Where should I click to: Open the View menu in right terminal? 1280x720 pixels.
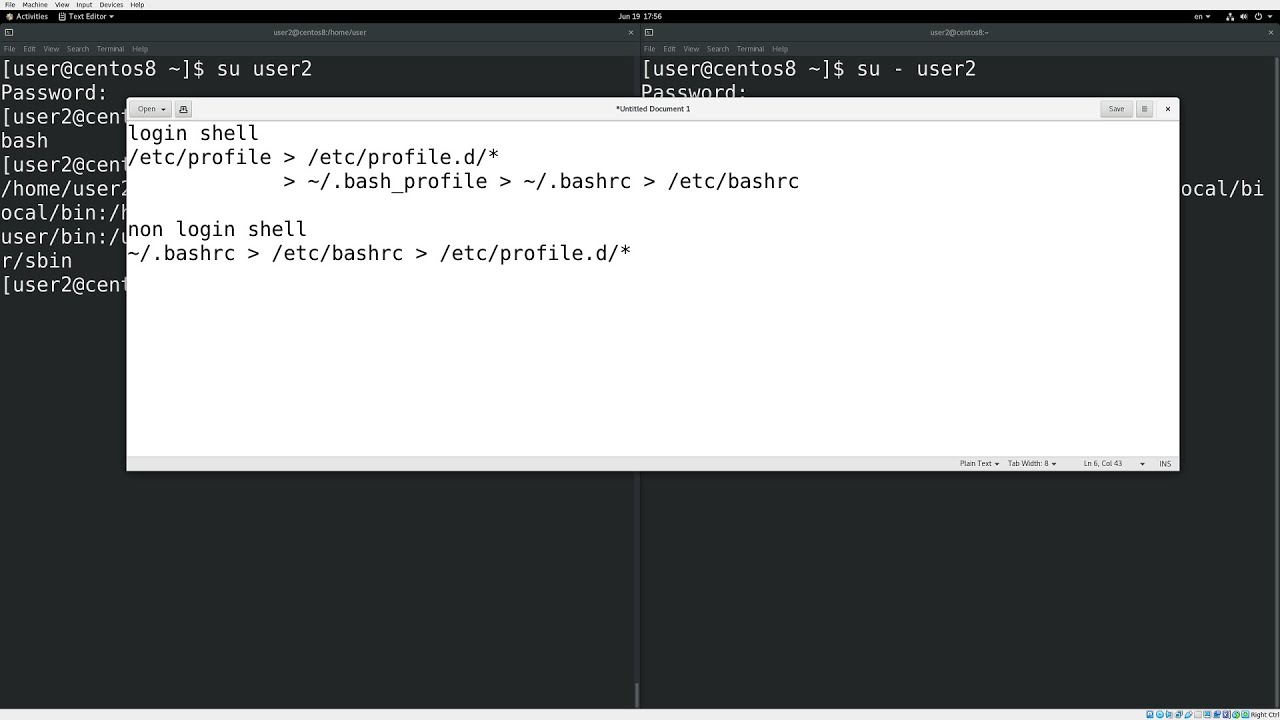point(691,49)
